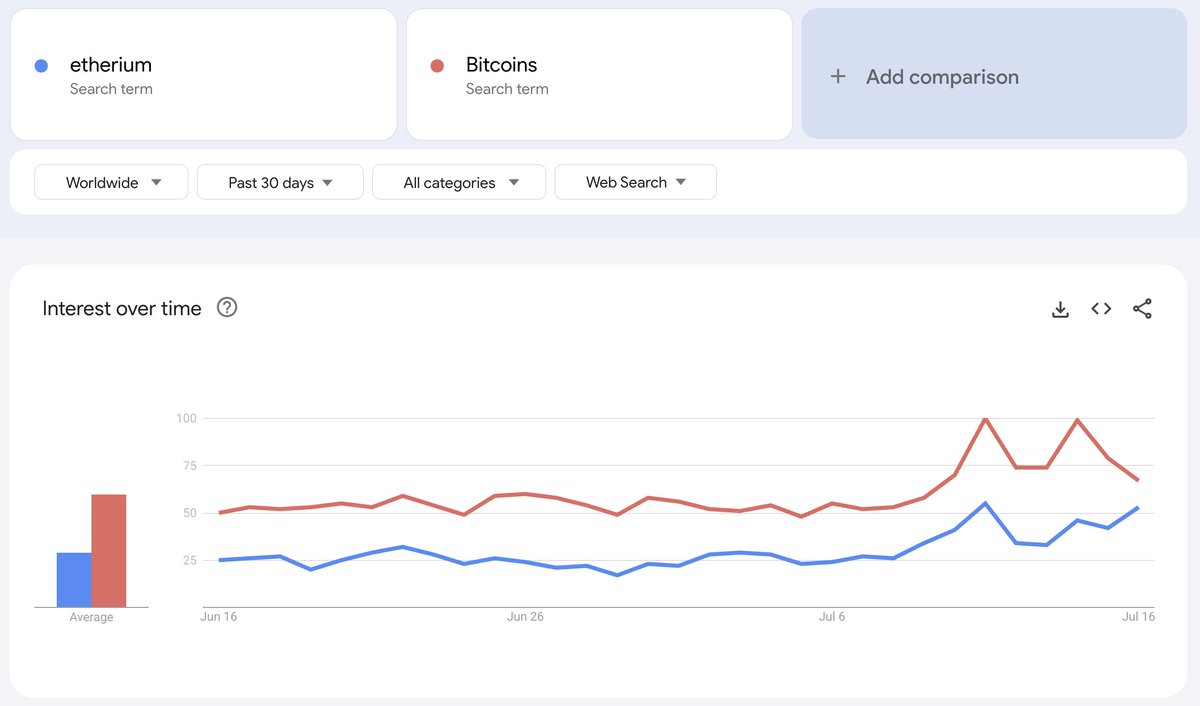1200x706 pixels.
Task: Edit the Bitcoins search term card
Action: pyautogui.click(x=599, y=75)
